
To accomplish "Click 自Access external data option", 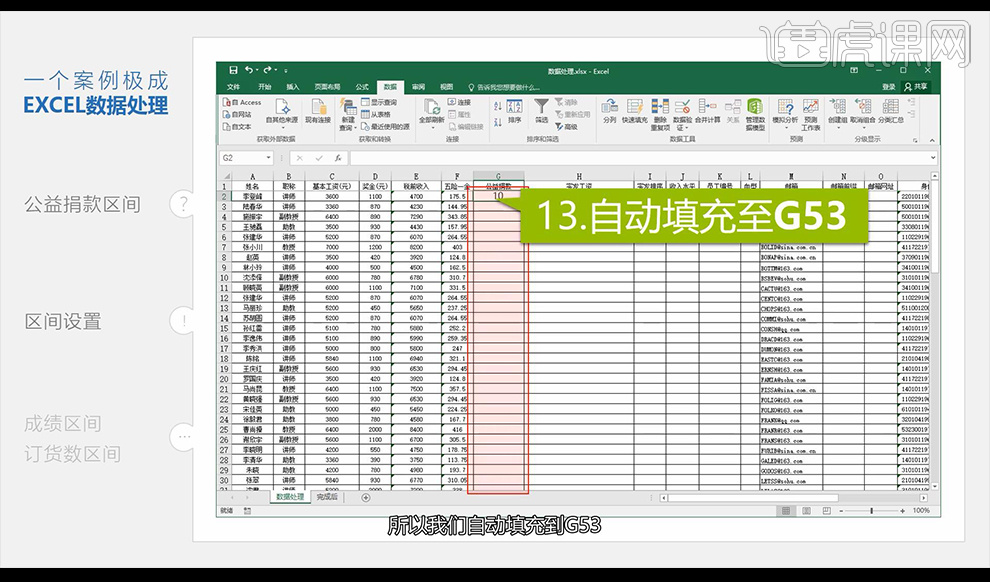I will click(x=243, y=102).
